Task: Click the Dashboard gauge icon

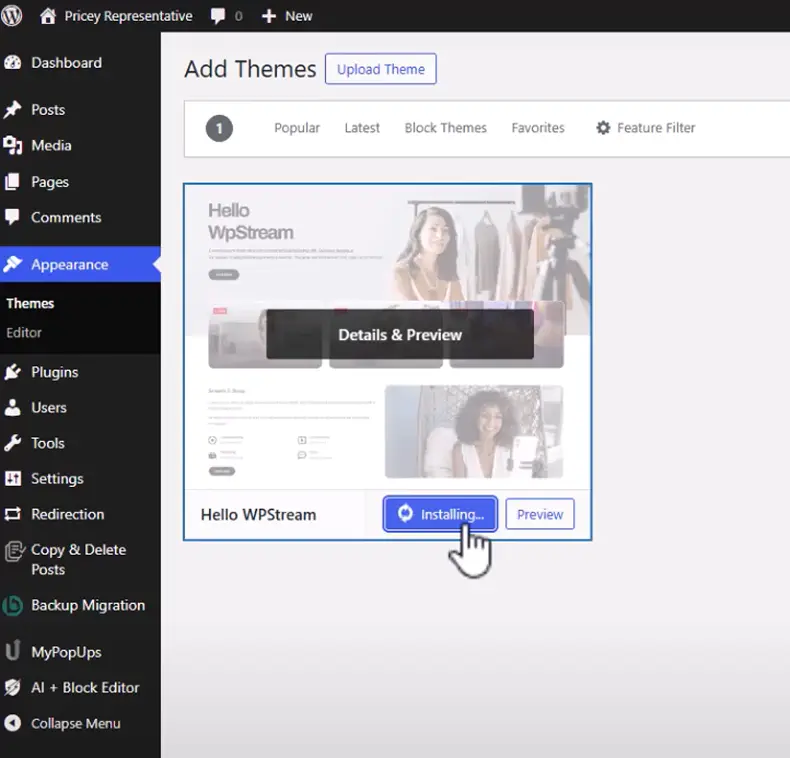Action: (x=13, y=62)
